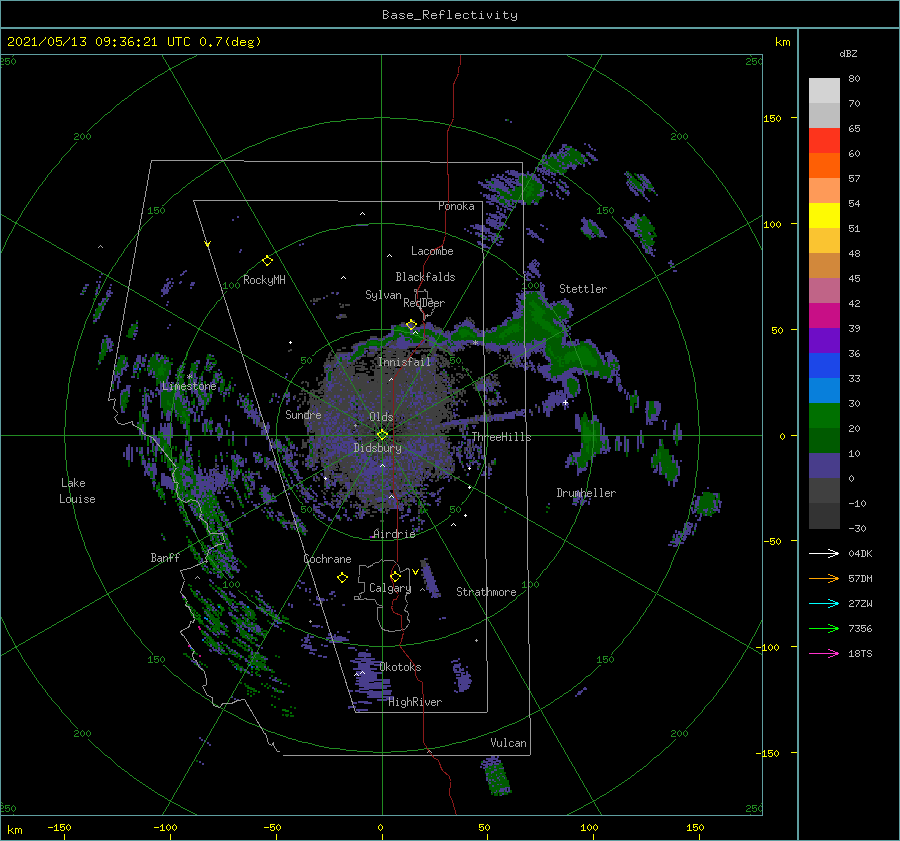Pick the slate-blue swatch between 10 and 0
Image resolution: width=900 pixels, height=841 pixels.
(824, 466)
